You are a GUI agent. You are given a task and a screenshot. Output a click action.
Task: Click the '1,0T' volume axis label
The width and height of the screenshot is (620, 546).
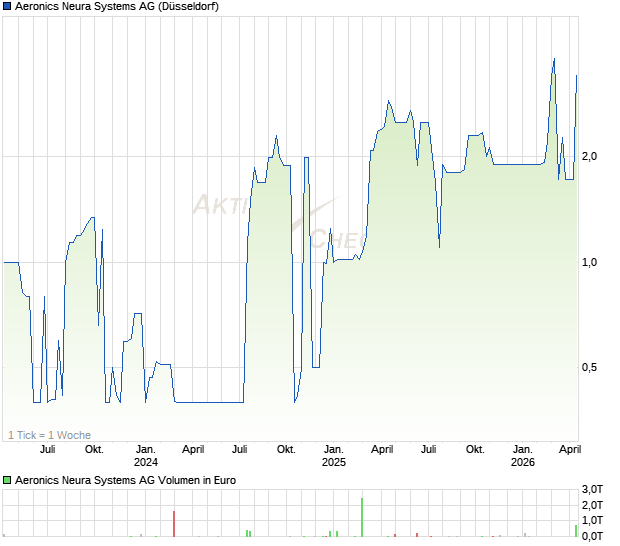592,520
